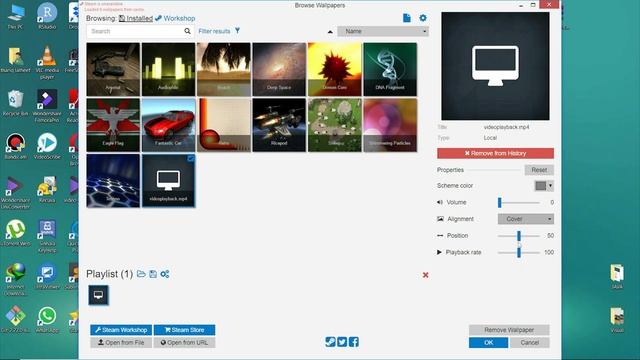Click the Alignment image icon
The width and height of the screenshot is (640, 360).
(440, 219)
